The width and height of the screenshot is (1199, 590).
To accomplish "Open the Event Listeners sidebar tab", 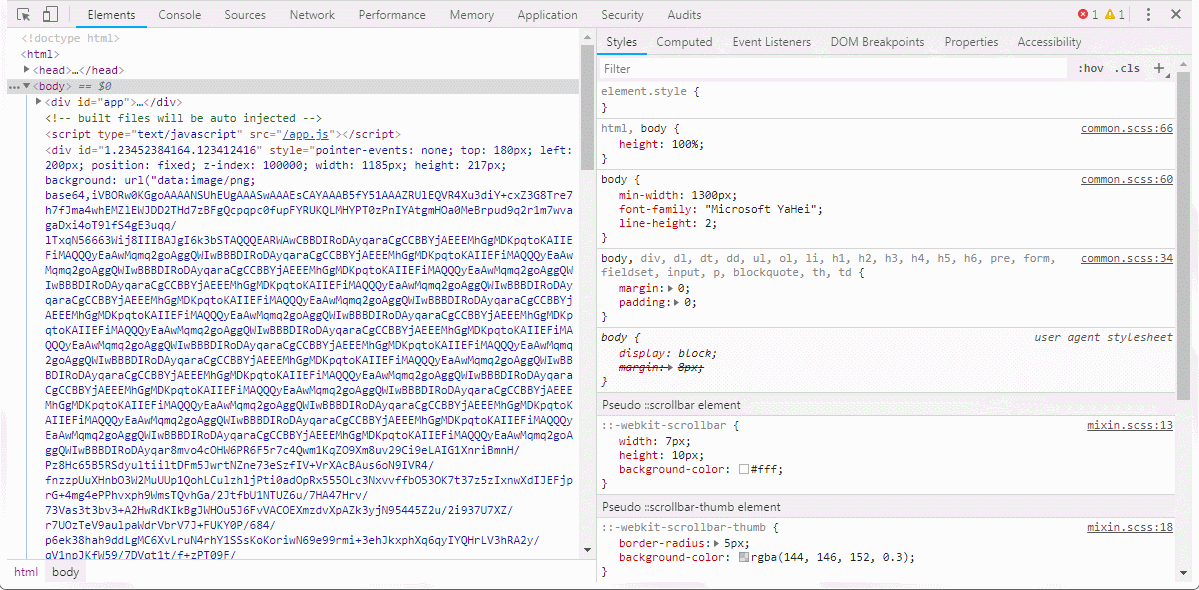I will (772, 42).
